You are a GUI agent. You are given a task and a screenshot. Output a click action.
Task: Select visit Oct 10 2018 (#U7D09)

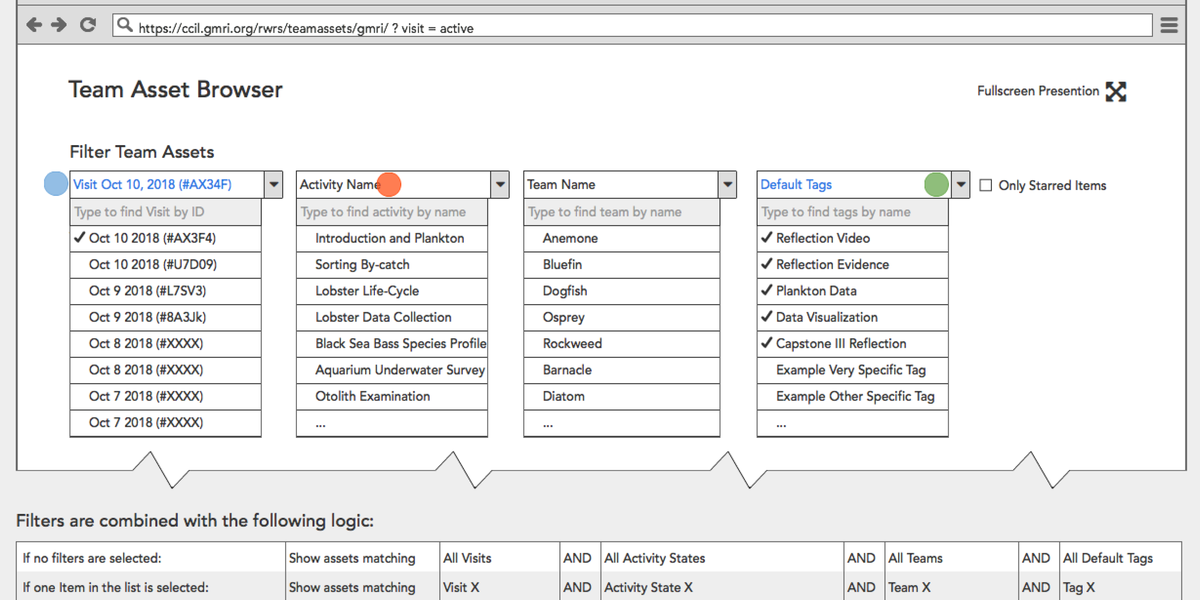[165, 265]
